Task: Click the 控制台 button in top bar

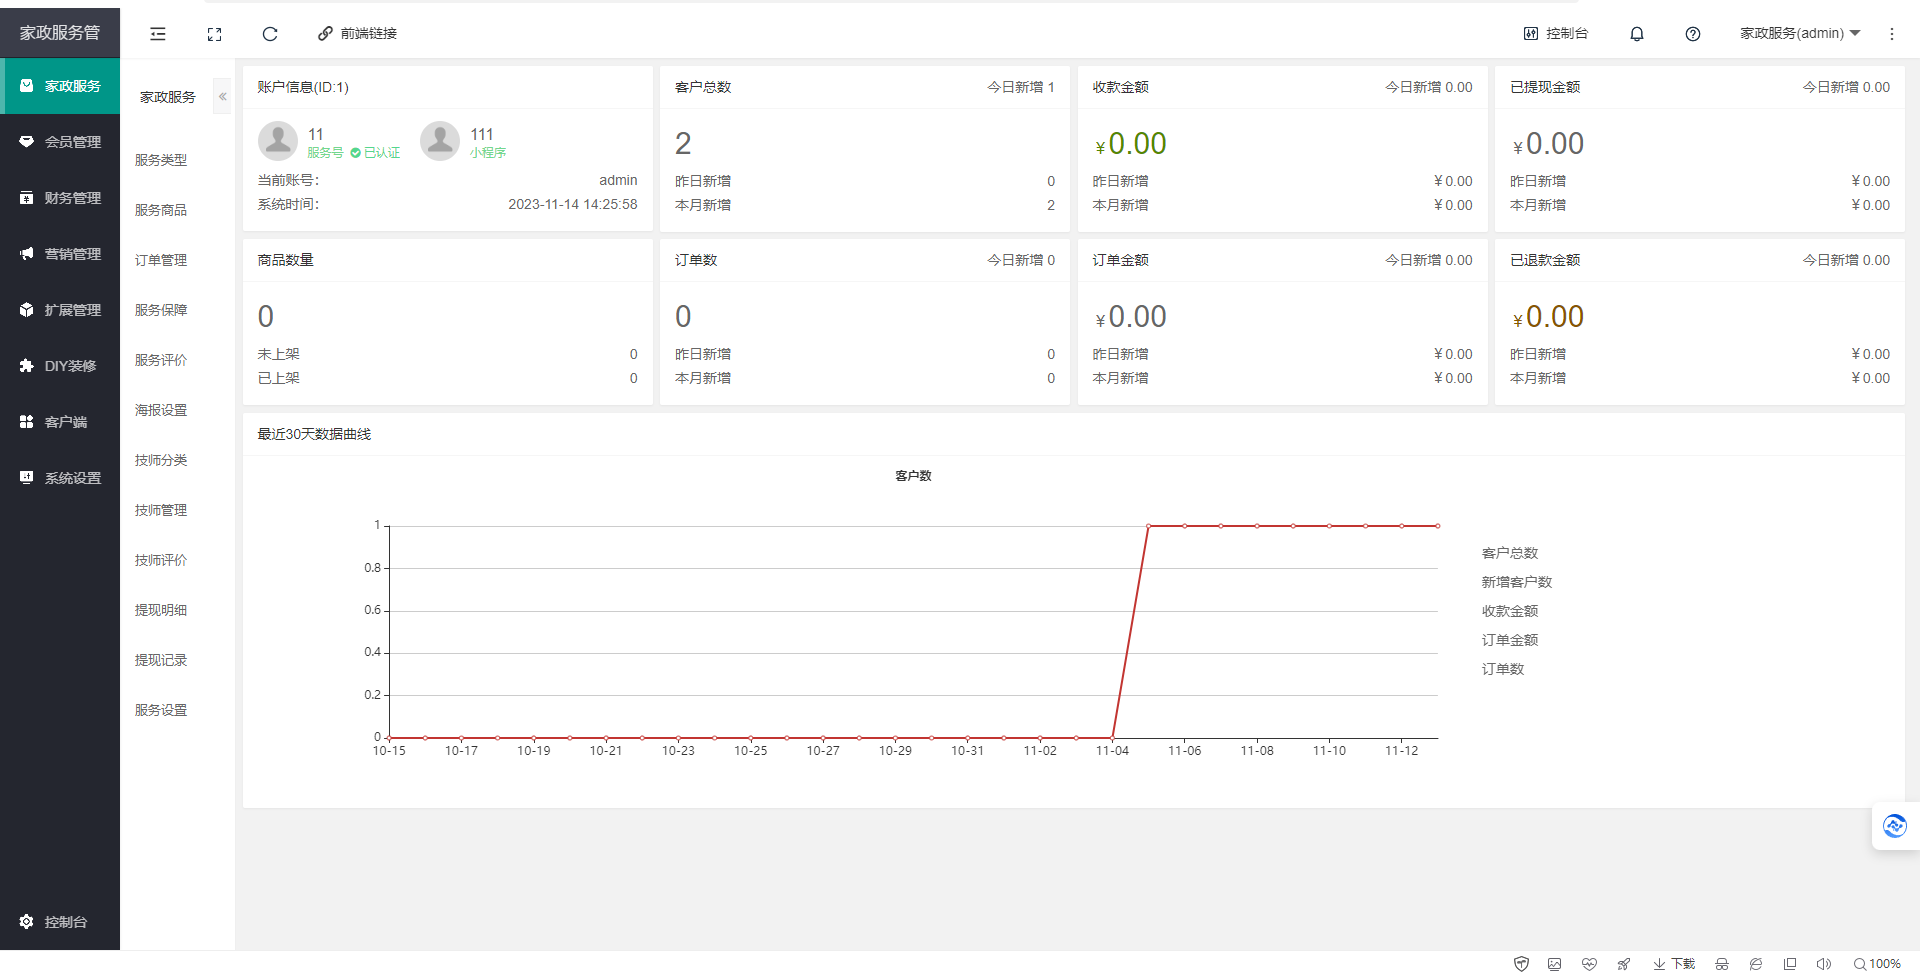Action: 1555,34
